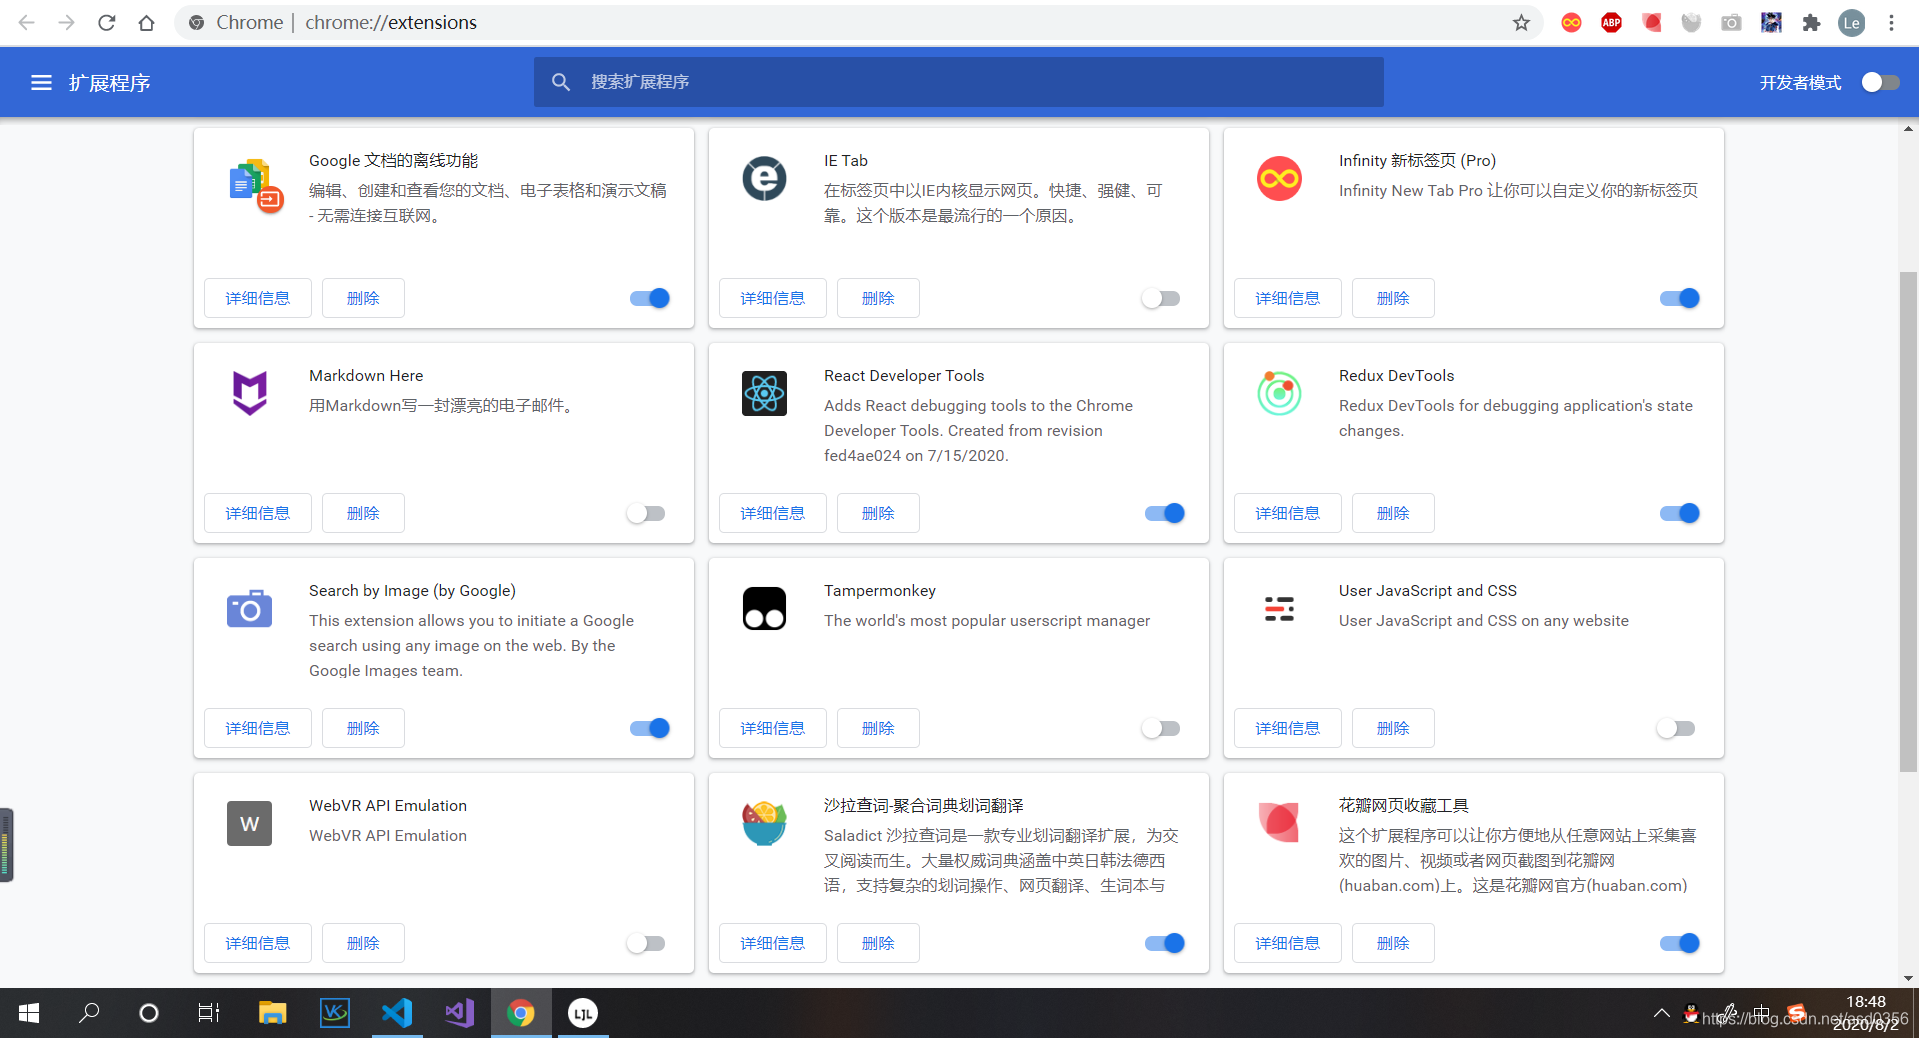
Task: Go to the home page
Action: click(x=146, y=23)
